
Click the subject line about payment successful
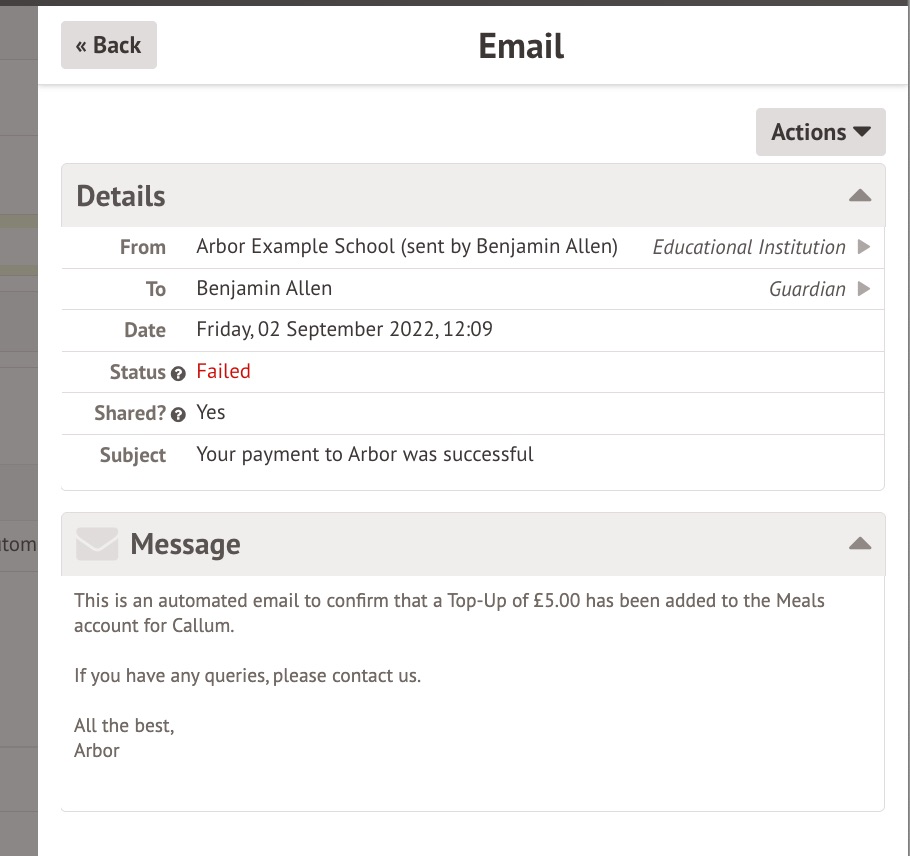(x=365, y=454)
